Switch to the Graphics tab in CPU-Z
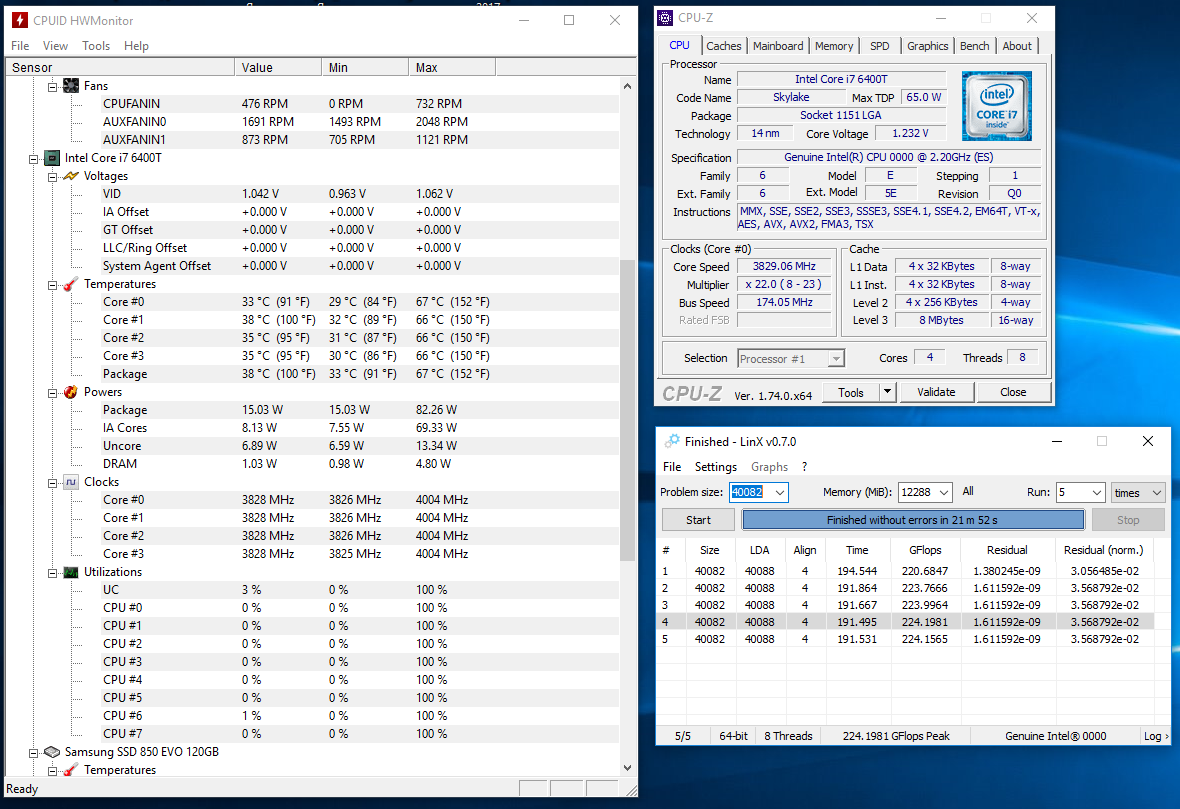The image size is (1180, 809). (x=927, y=46)
